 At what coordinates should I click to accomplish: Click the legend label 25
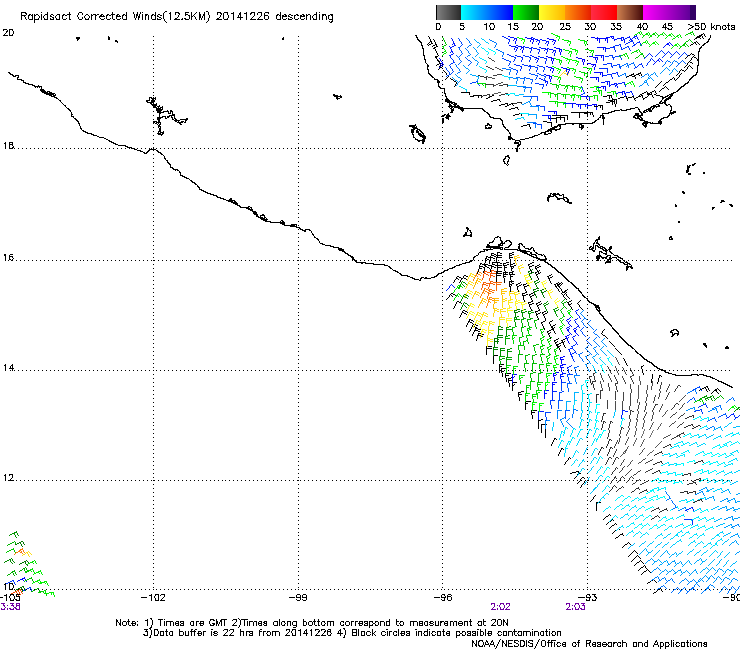[x=565, y=26]
